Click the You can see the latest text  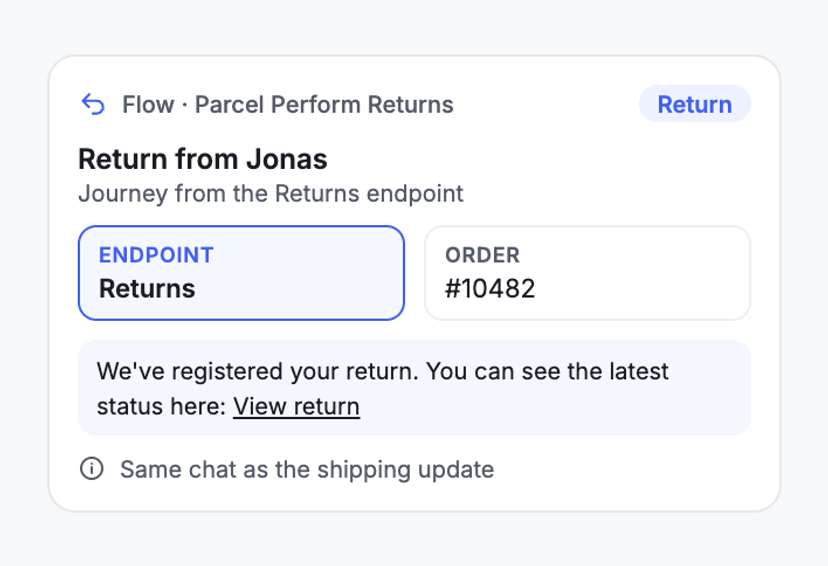[x=548, y=371]
